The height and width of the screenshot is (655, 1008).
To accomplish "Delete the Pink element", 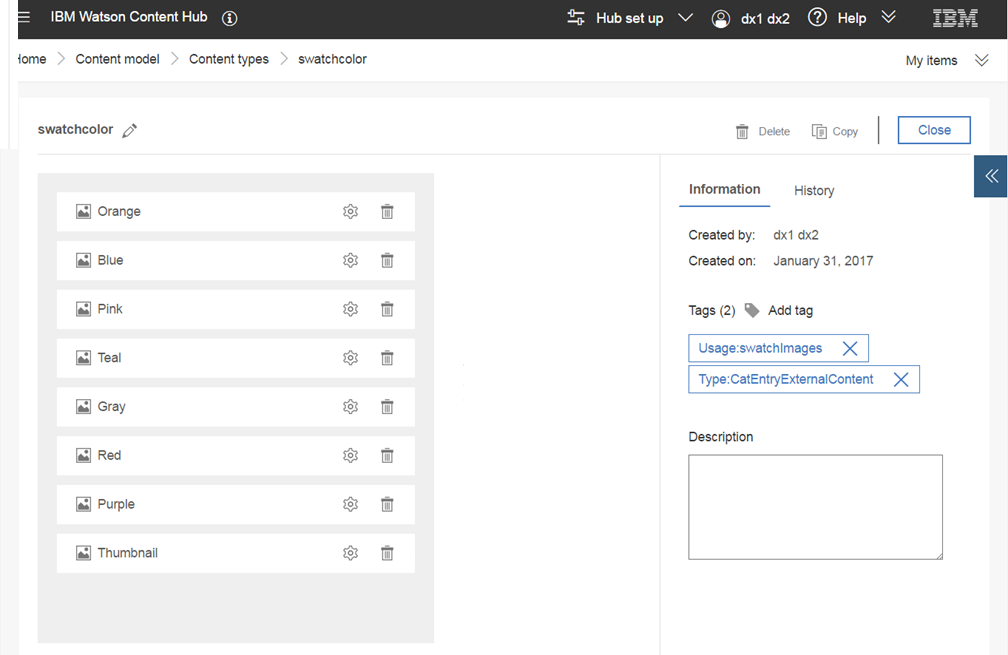I will tap(387, 309).
